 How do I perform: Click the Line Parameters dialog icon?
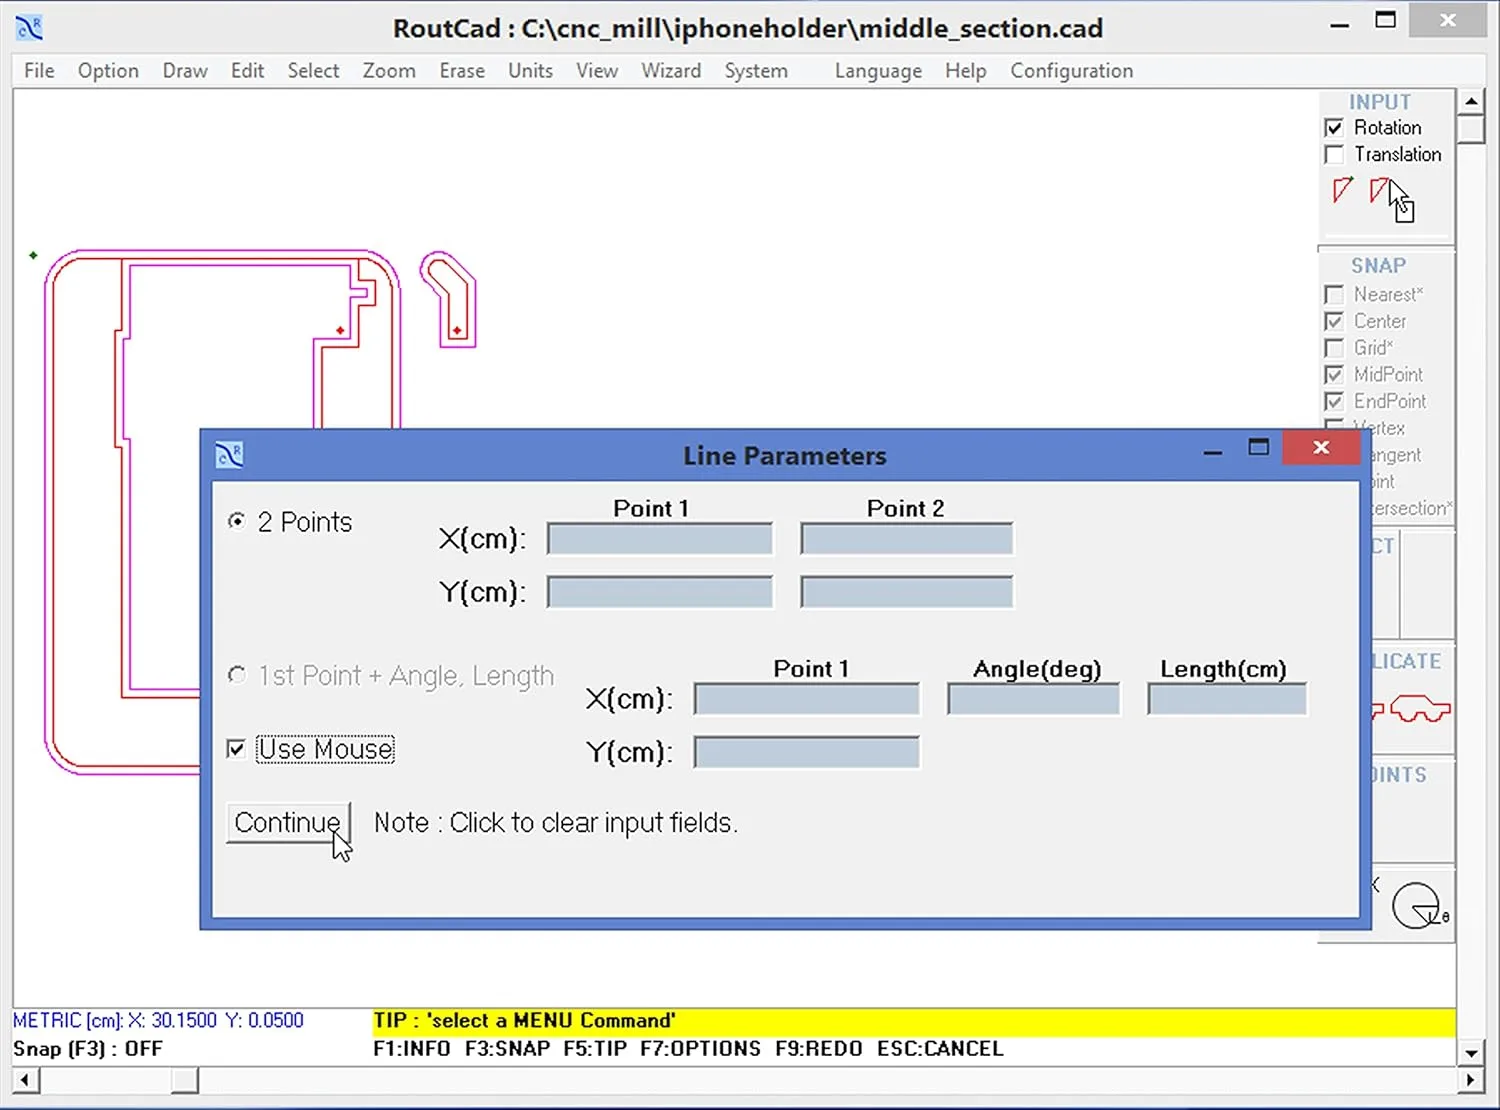(x=229, y=454)
